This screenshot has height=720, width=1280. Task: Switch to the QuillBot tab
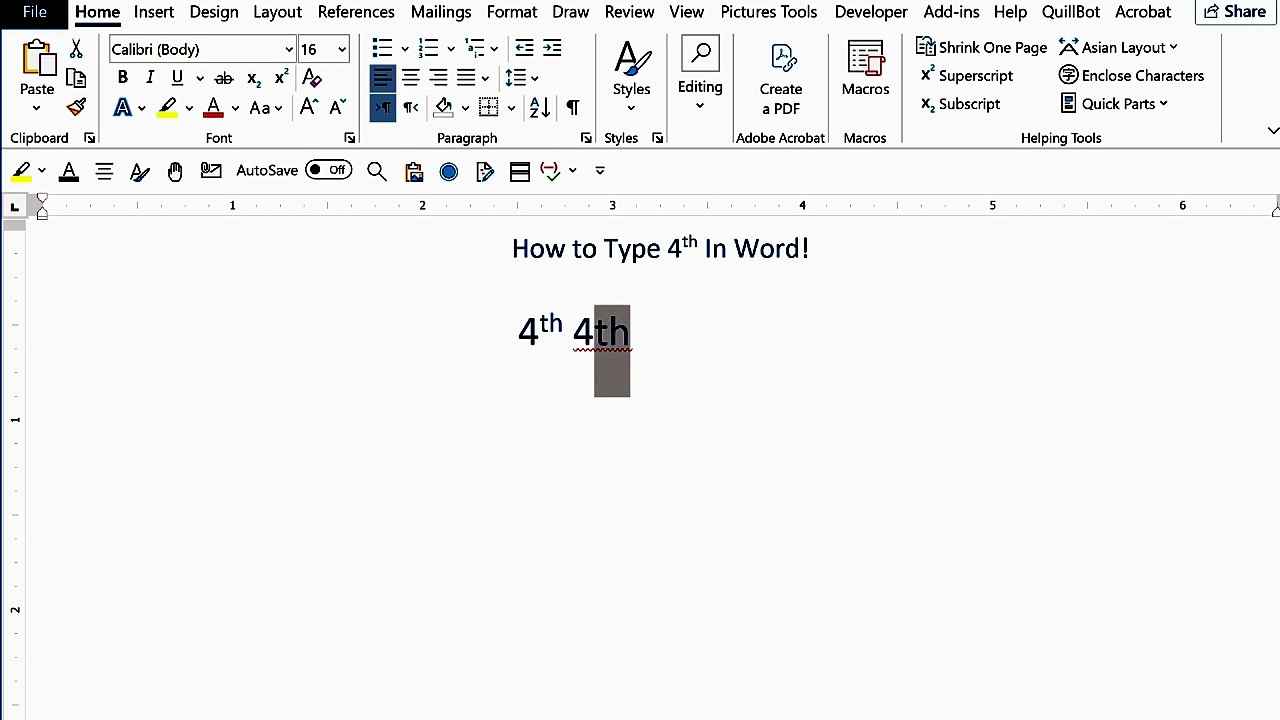pyautogui.click(x=1071, y=12)
